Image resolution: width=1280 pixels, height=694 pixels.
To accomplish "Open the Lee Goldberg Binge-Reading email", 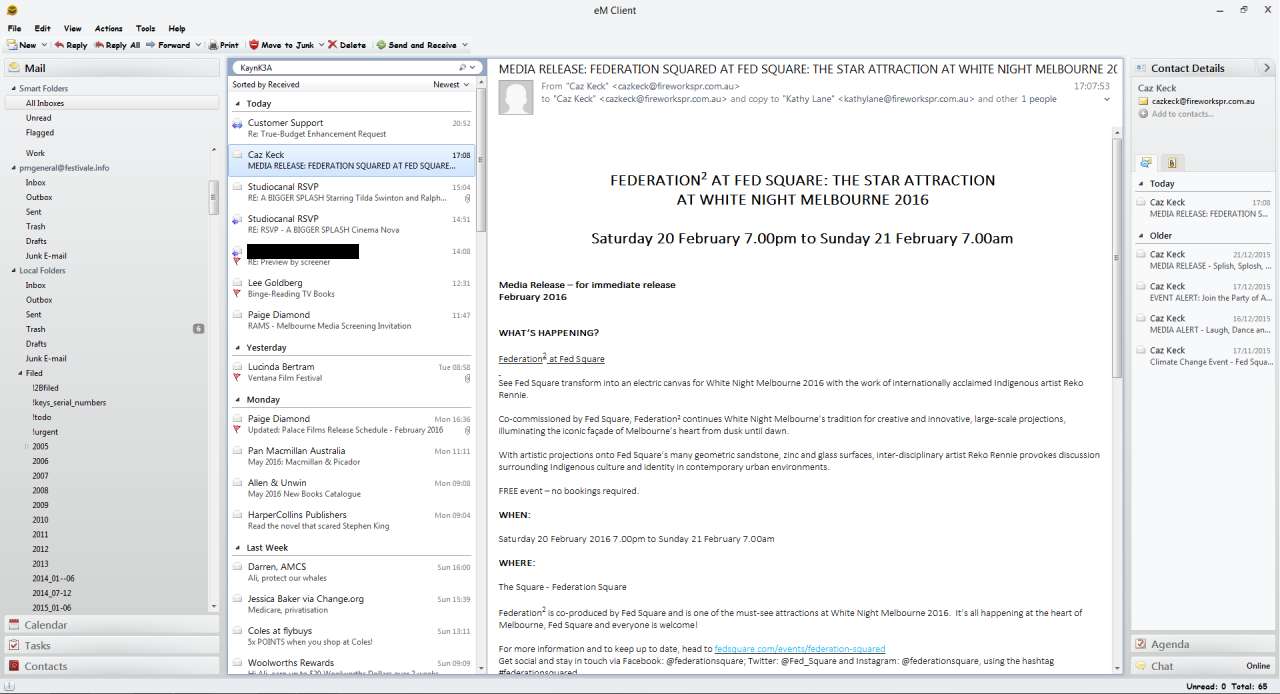I will (352, 288).
